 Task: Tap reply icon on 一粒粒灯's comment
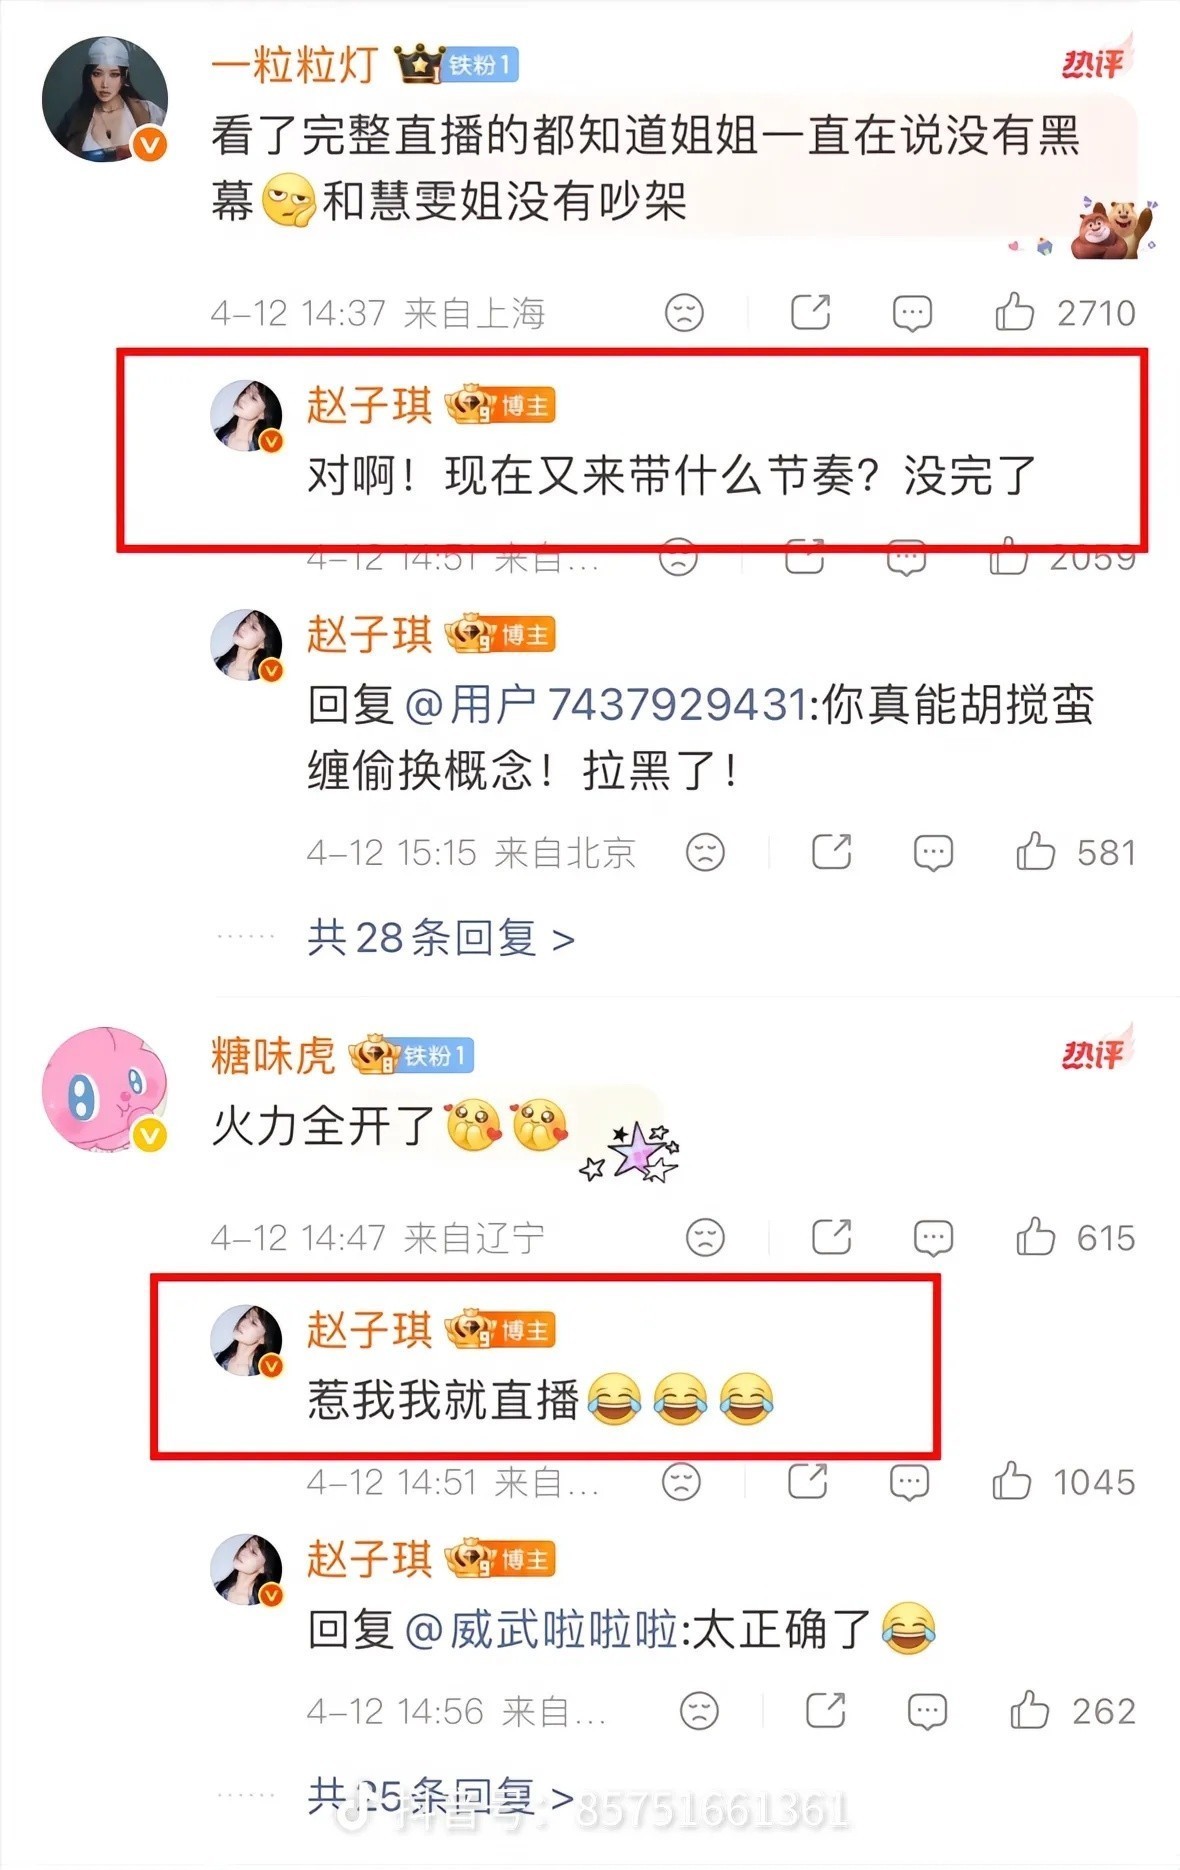912,313
